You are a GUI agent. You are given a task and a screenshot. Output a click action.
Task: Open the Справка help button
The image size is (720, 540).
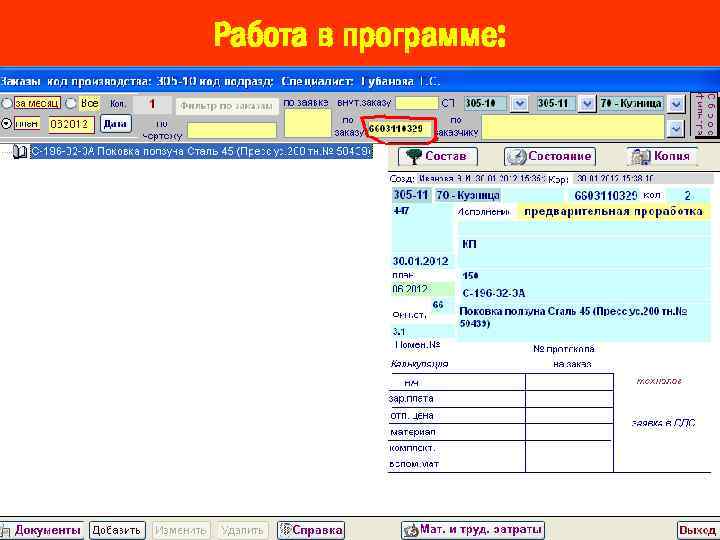311,531
